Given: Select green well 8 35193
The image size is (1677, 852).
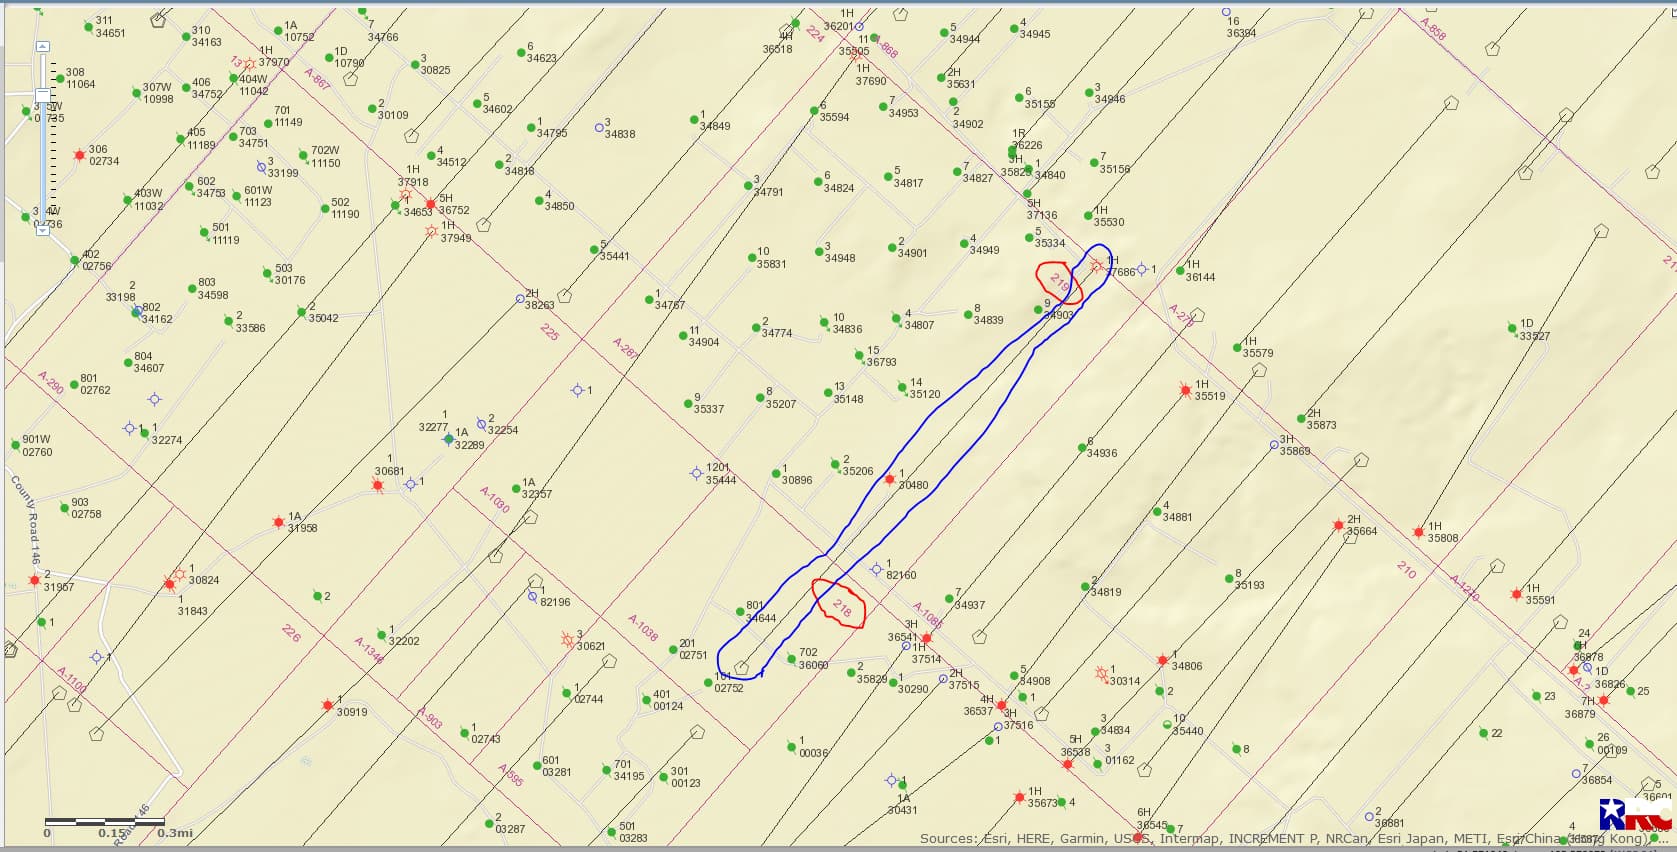Looking at the screenshot, I should pyautogui.click(x=1229, y=578).
